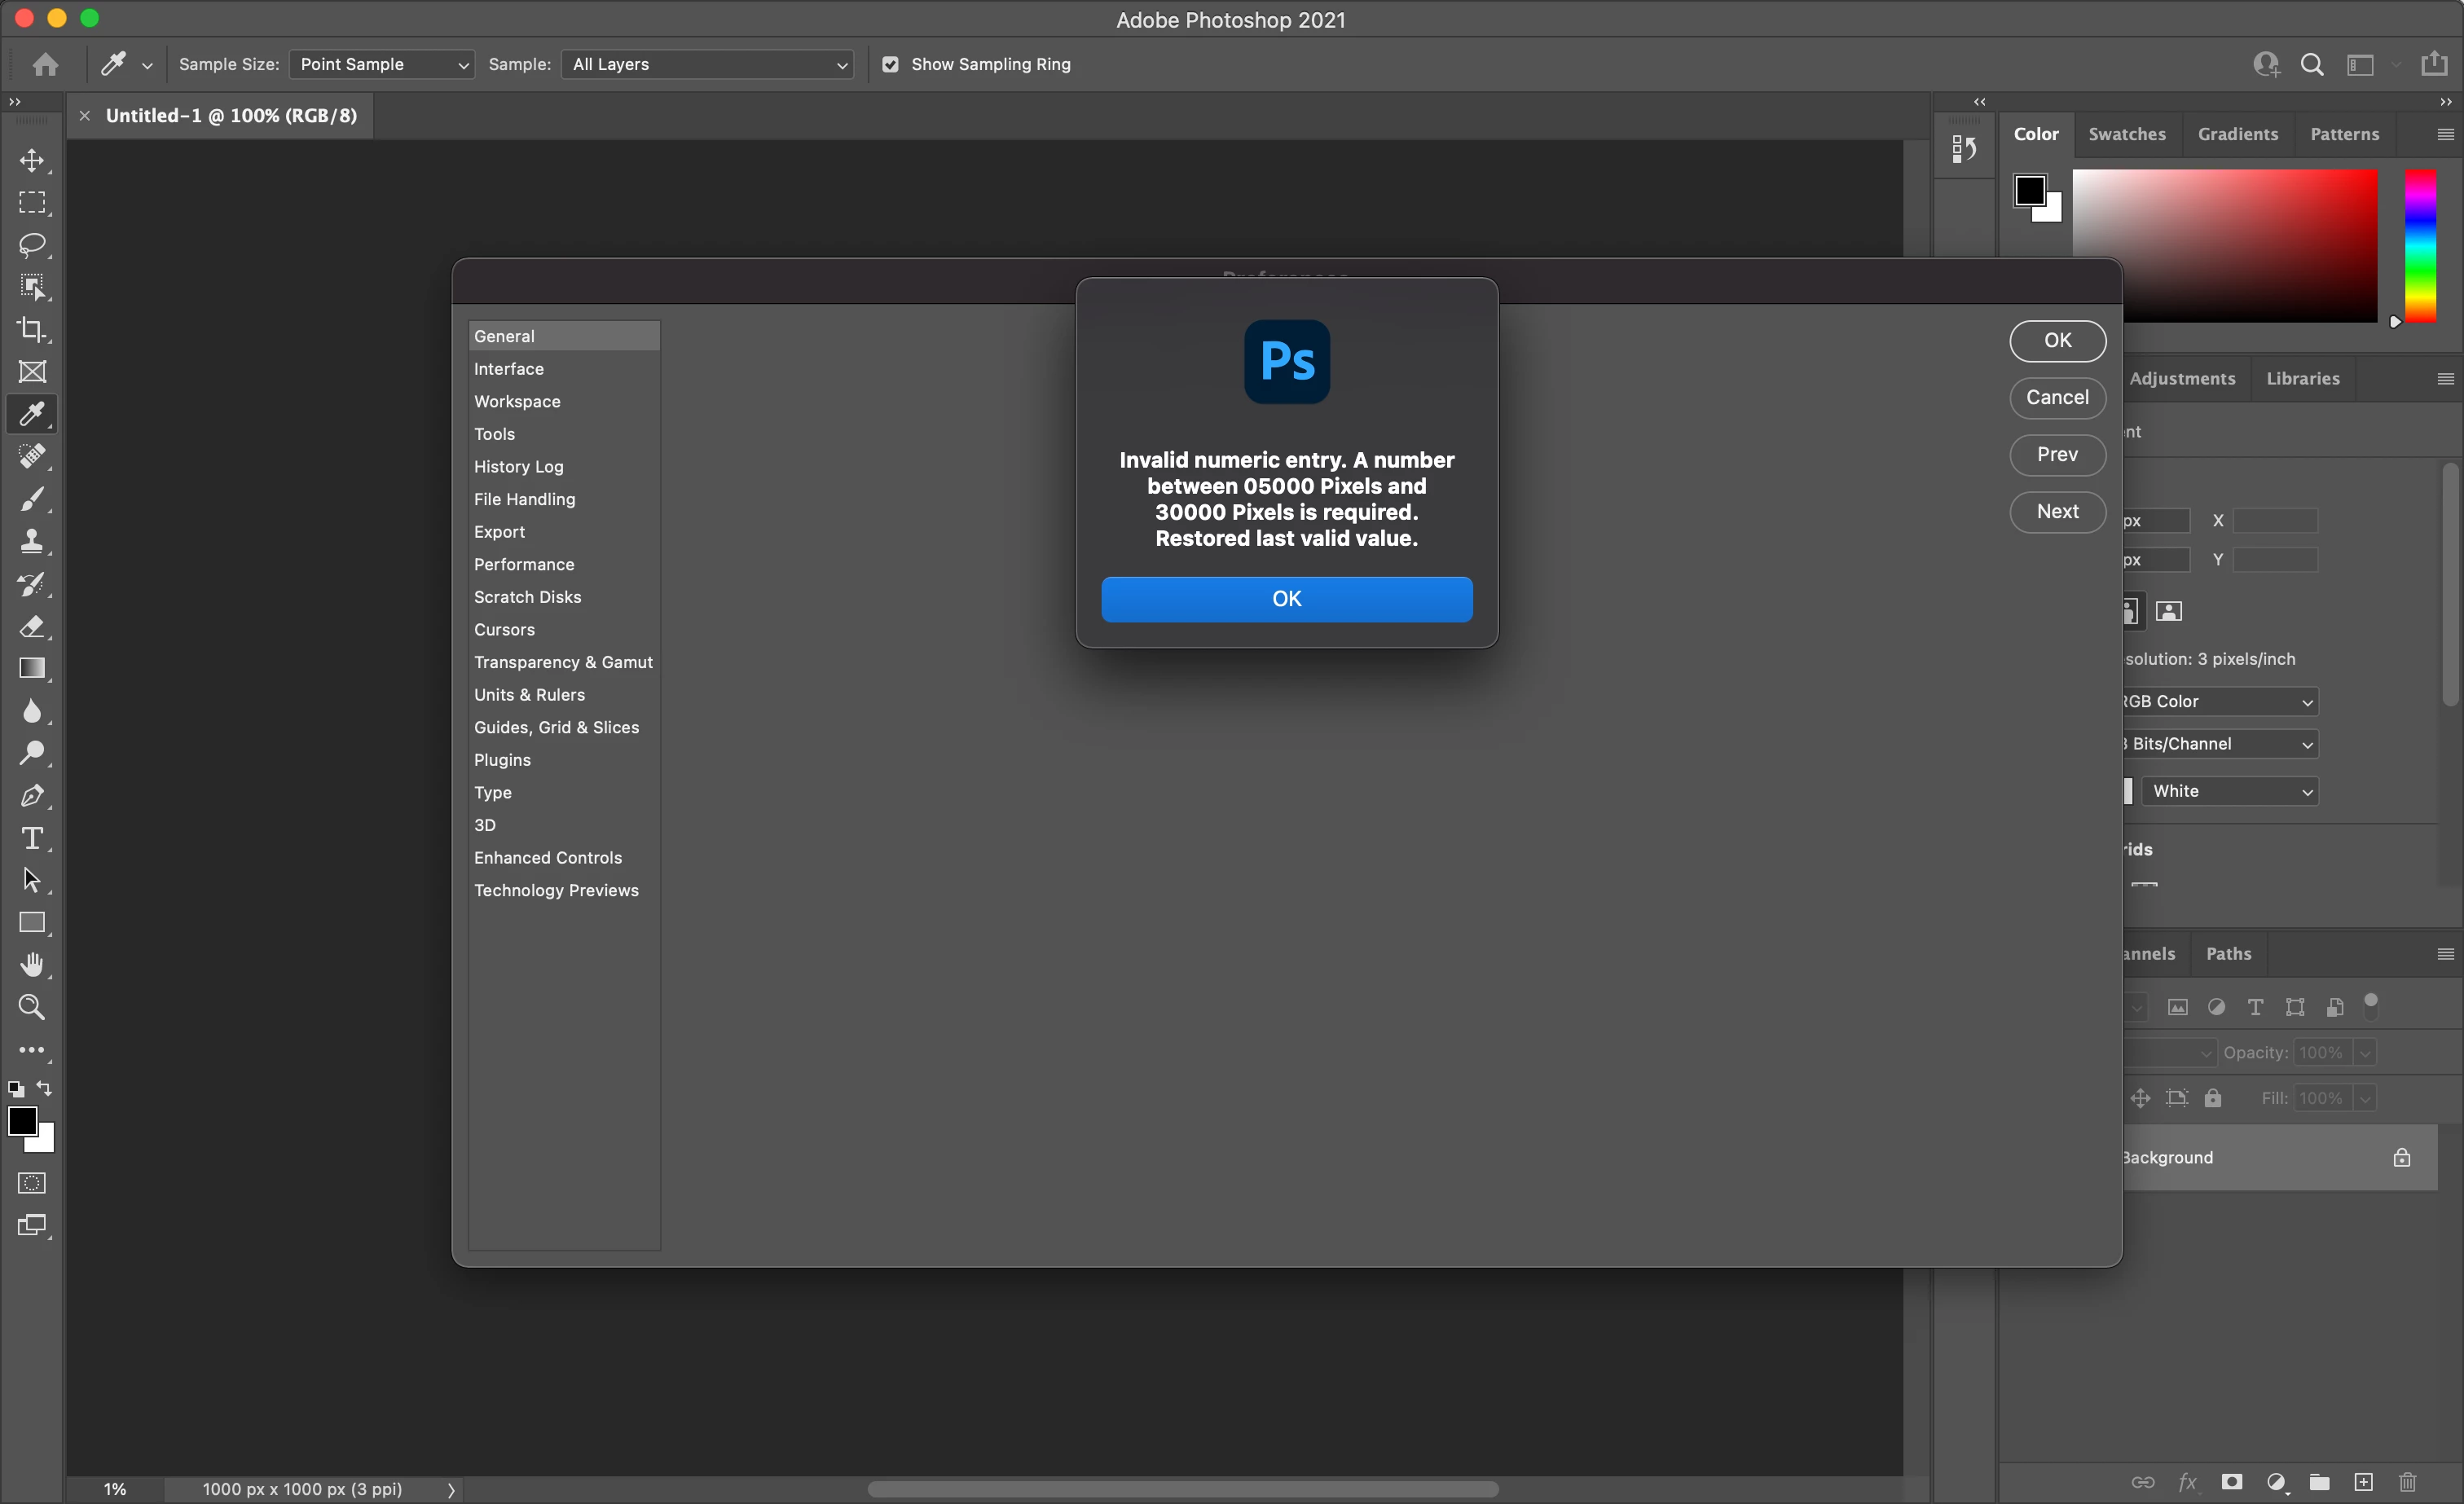Select the Move tool
This screenshot has width=2464, height=1504.
(32, 161)
